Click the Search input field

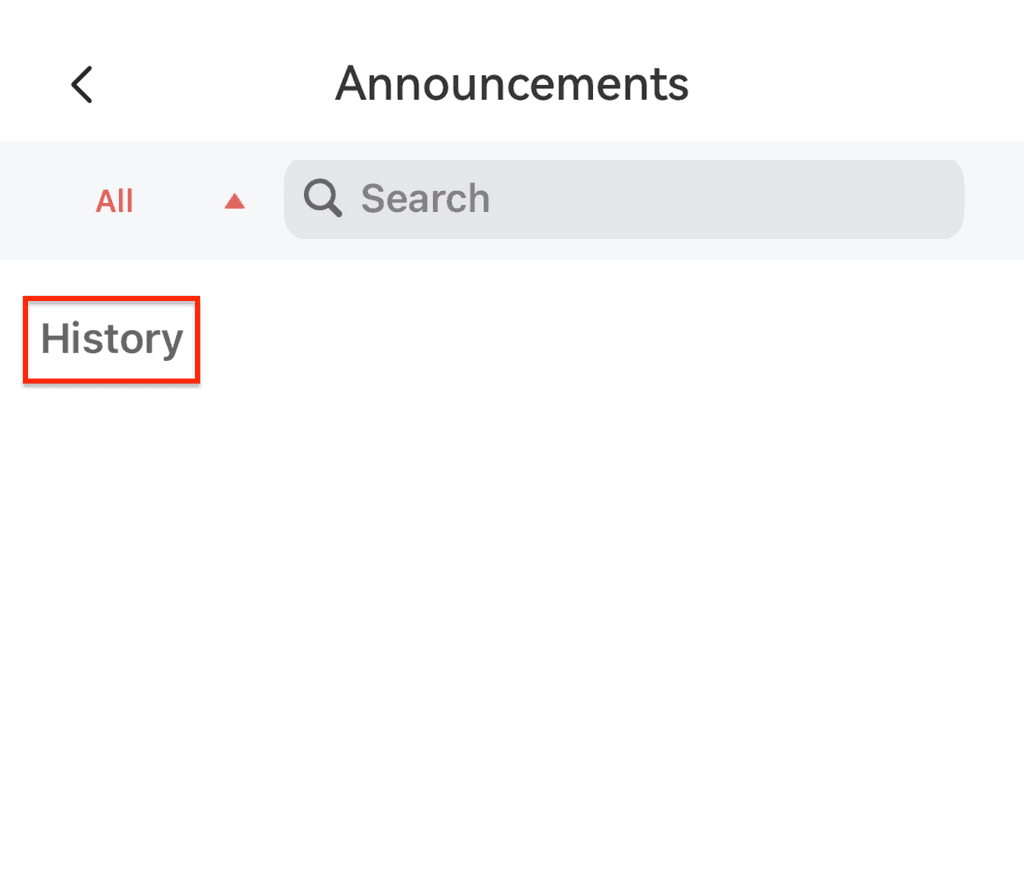pos(640,199)
